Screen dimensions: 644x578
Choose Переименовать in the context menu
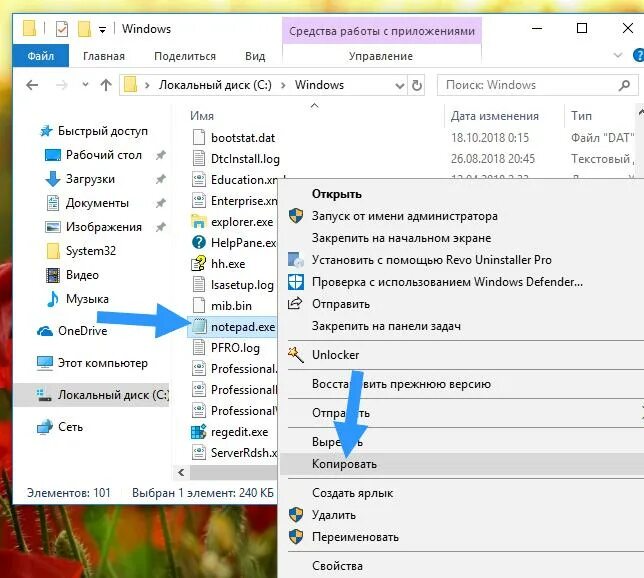(x=355, y=537)
